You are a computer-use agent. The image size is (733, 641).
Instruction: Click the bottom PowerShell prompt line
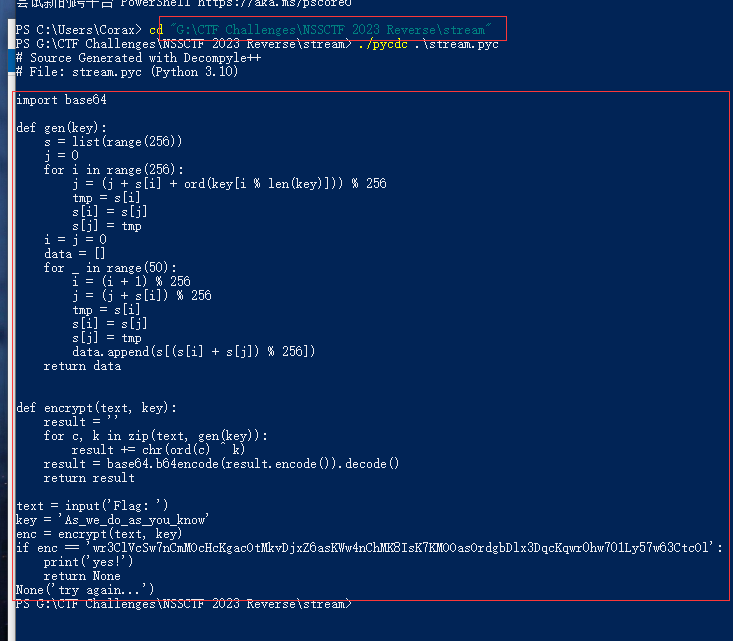(x=183, y=604)
